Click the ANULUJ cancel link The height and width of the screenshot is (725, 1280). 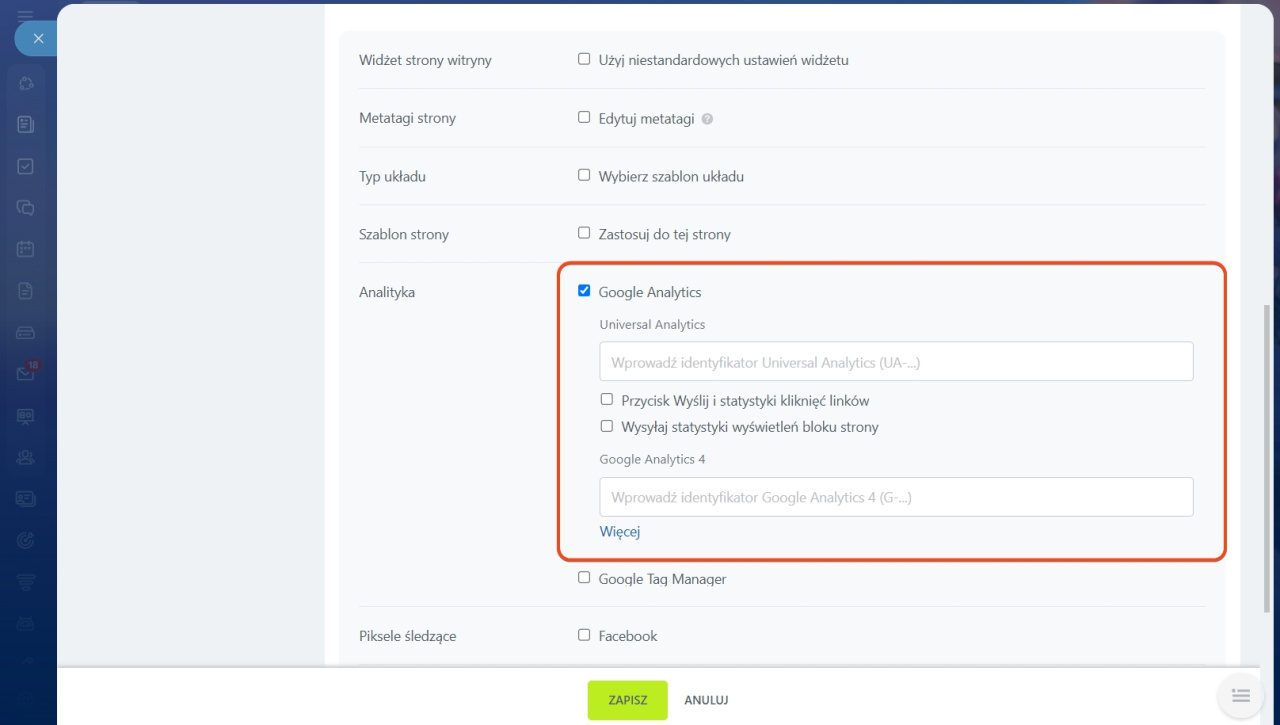[x=706, y=700]
